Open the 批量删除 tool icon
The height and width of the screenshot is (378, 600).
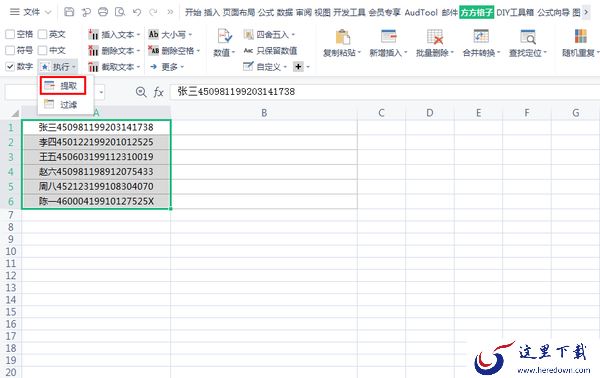(x=435, y=37)
